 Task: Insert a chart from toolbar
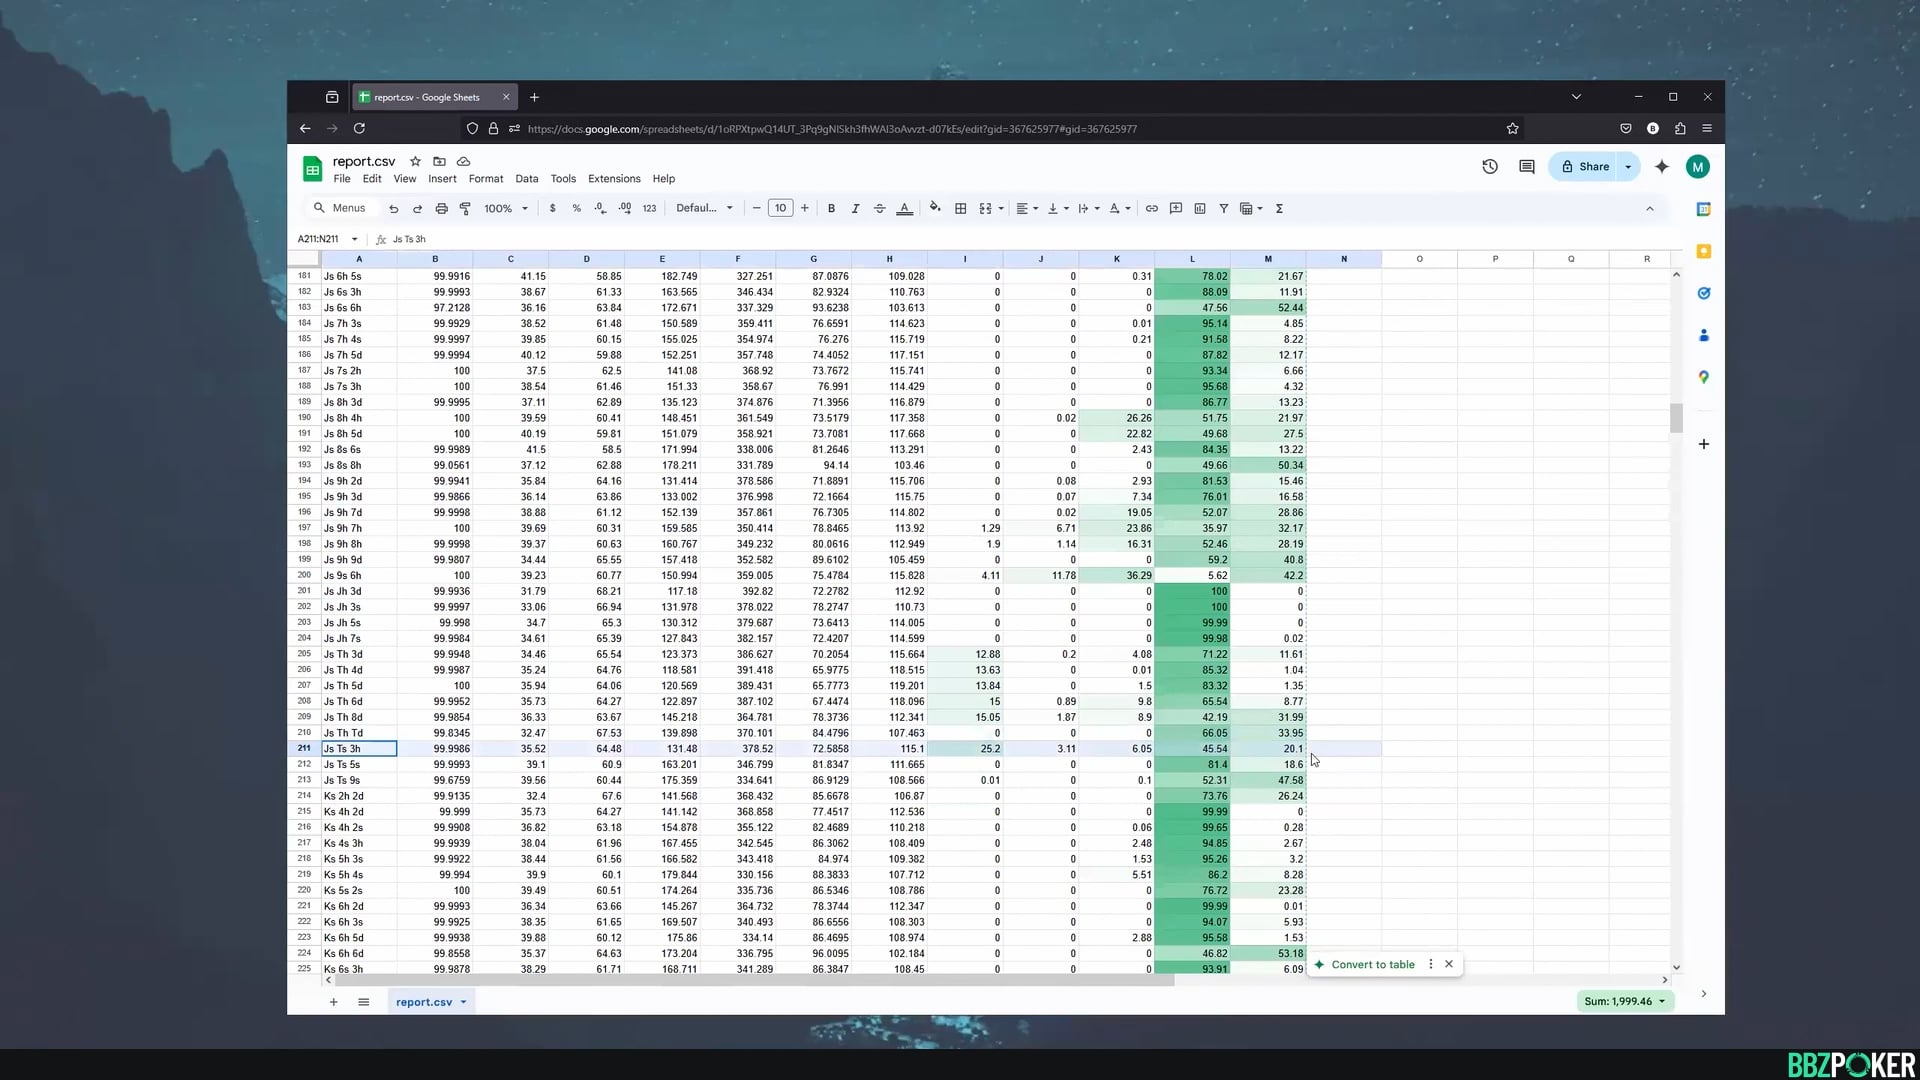click(1200, 208)
